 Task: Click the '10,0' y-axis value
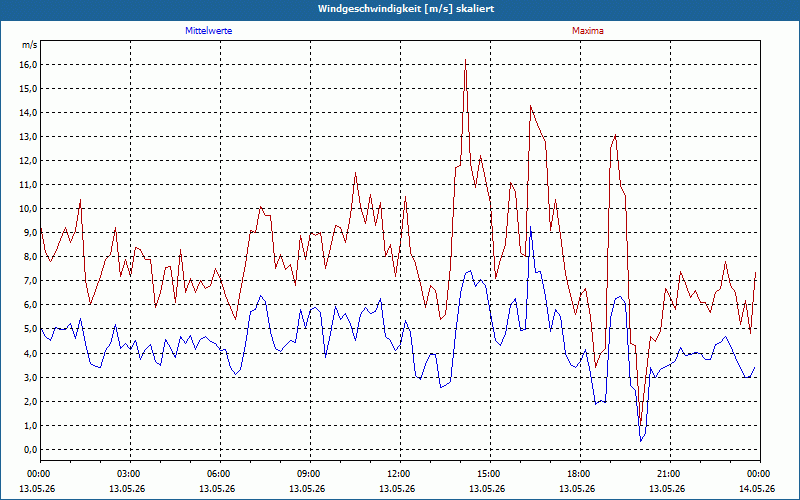point(28,208)
